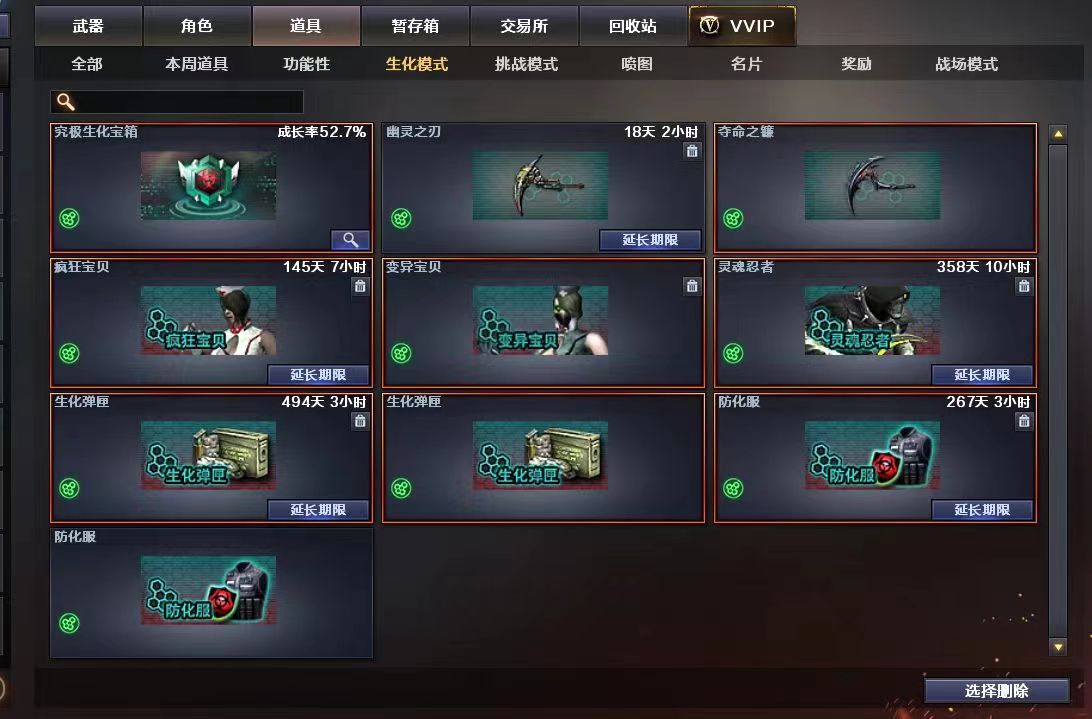Screen dimensions: 1092x719
Task: Click the 选择删除 button
Action: point(997,690)
